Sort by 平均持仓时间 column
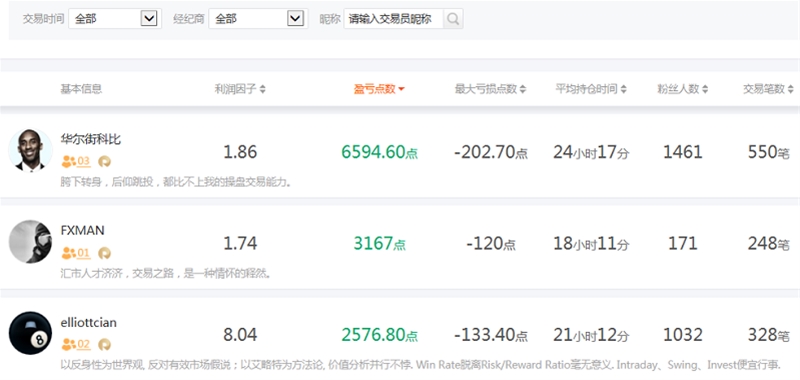Viewport: 800px width, 380px height. coord(591,89)
